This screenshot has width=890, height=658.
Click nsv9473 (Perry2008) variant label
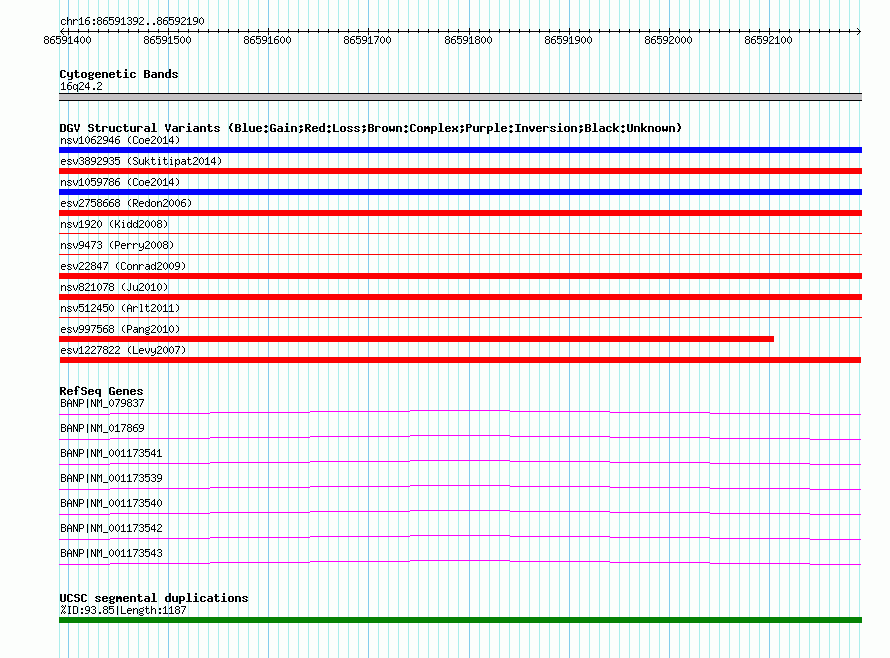[117, 245]
